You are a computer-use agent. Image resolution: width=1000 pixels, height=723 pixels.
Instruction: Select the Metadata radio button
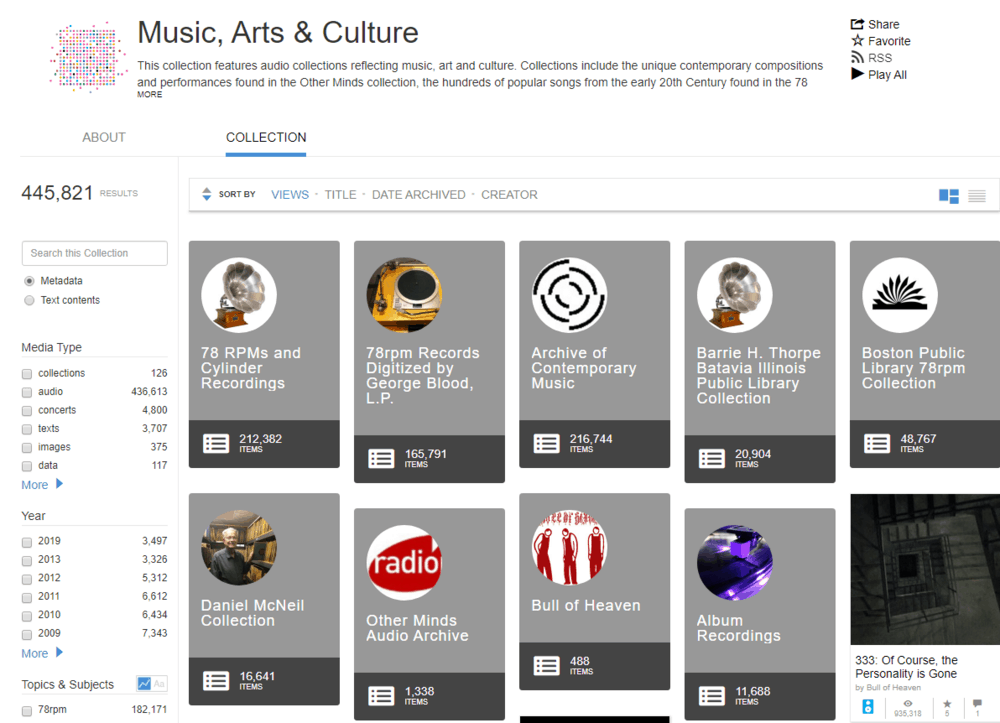(x=29, y=281)
